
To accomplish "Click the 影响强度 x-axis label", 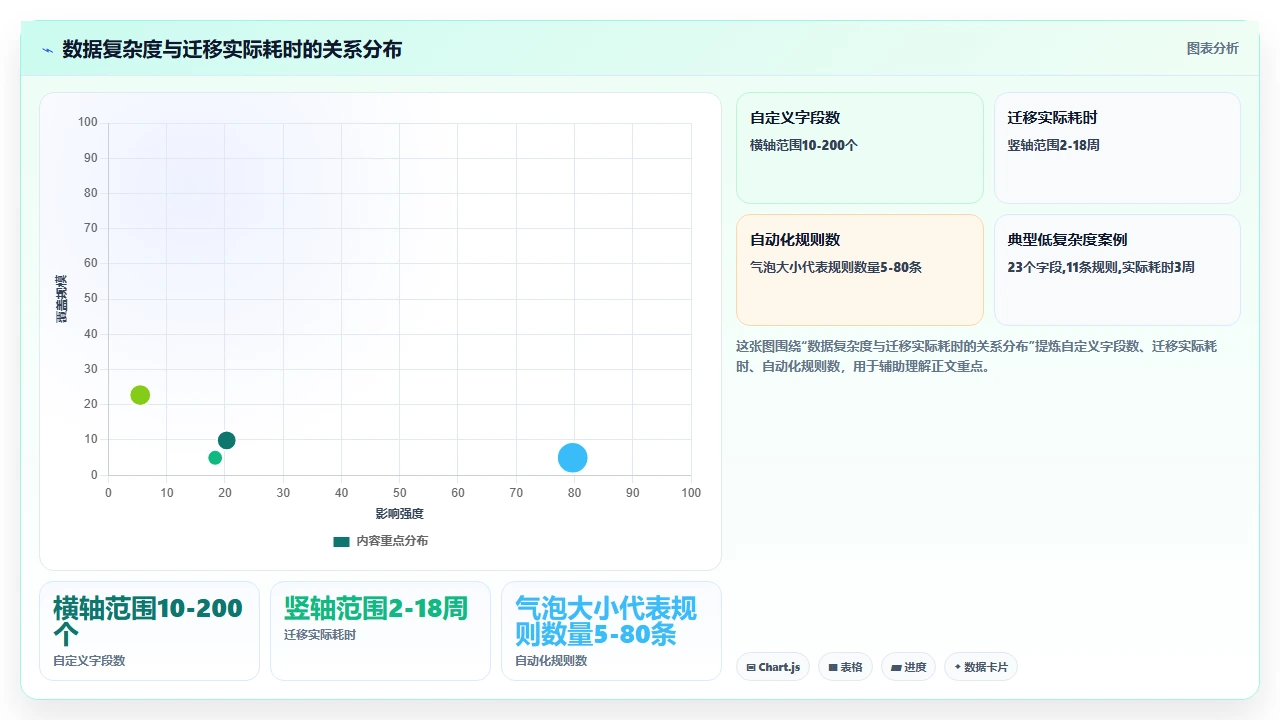I will (400, 513).
